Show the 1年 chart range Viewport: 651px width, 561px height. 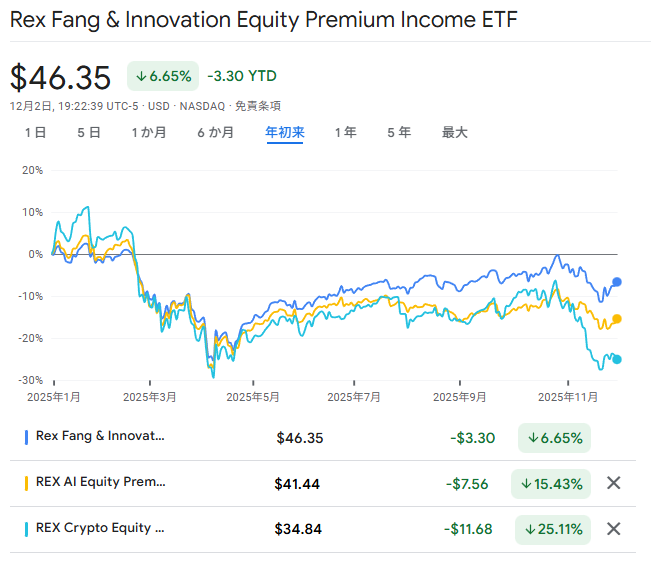pos(345,132)
